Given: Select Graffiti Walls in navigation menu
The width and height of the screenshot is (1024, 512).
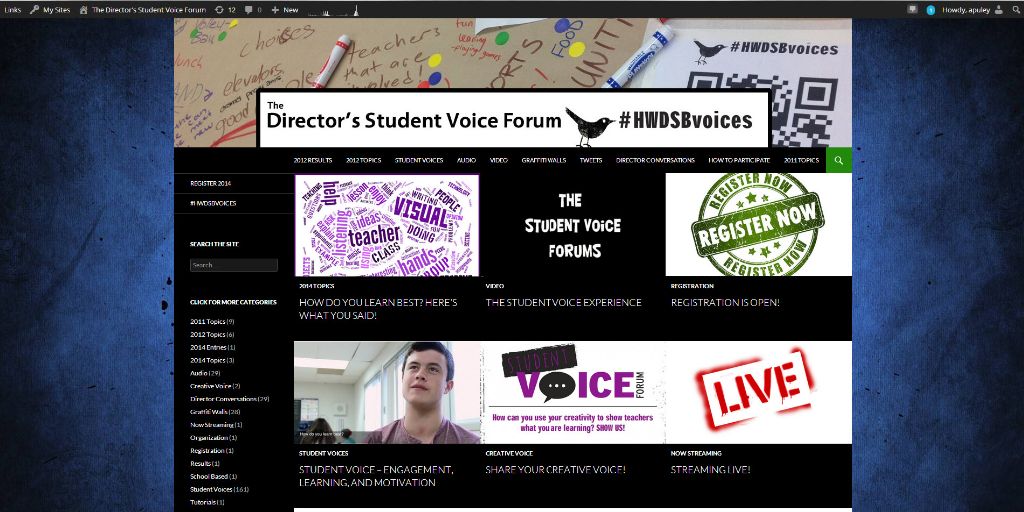Looking at the screenshot, I should pos(543,160).
